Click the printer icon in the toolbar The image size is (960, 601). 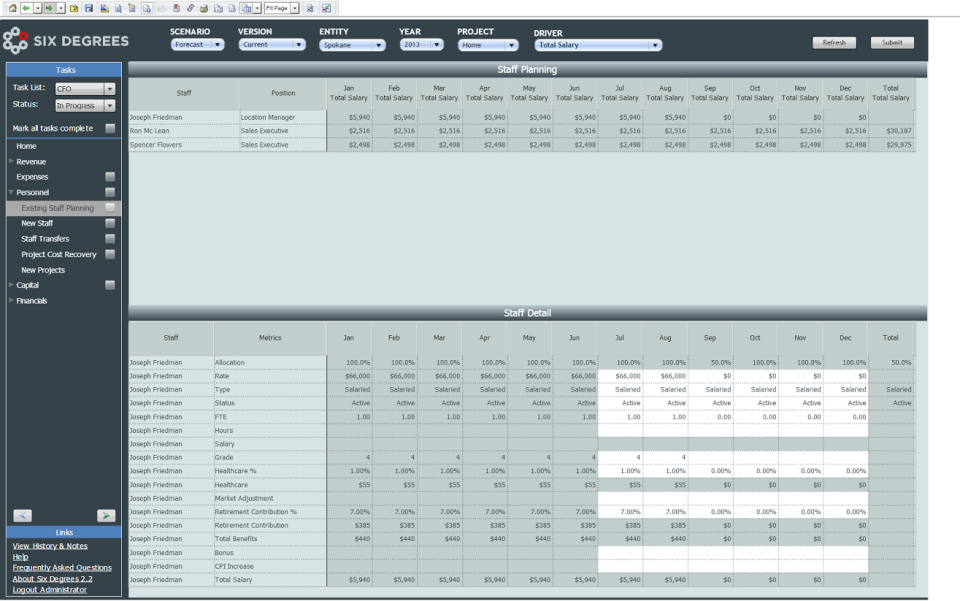pos(204,9)
